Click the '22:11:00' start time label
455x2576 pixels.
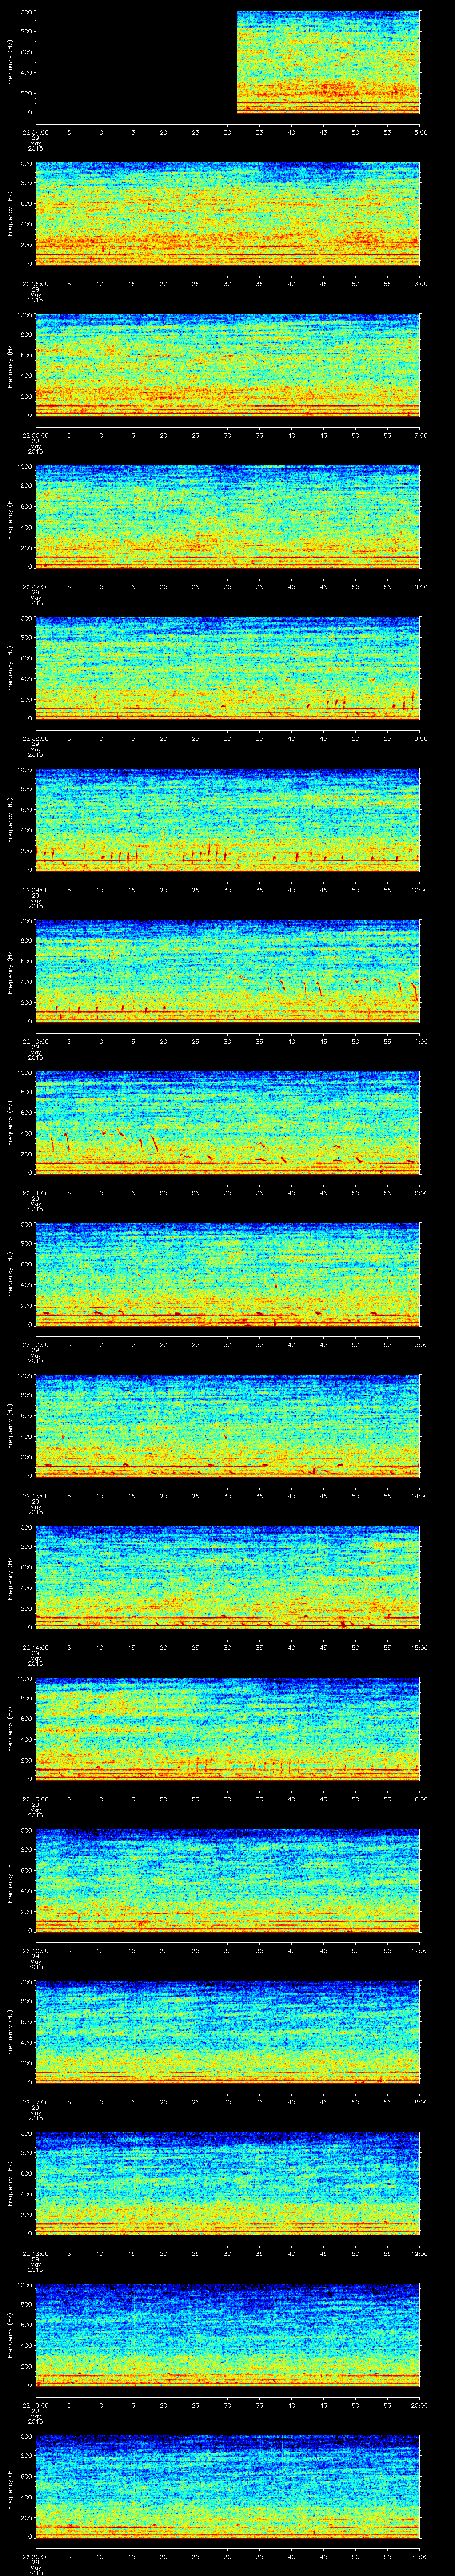(x=35, y=1192)
